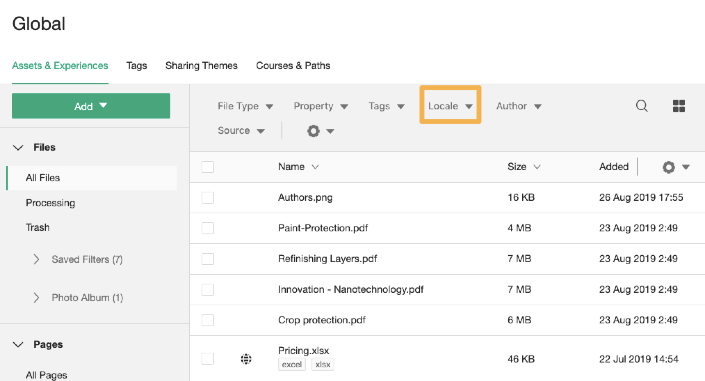
Task: Open All Pages in the sidebar
Action: (x=46, y=375)
